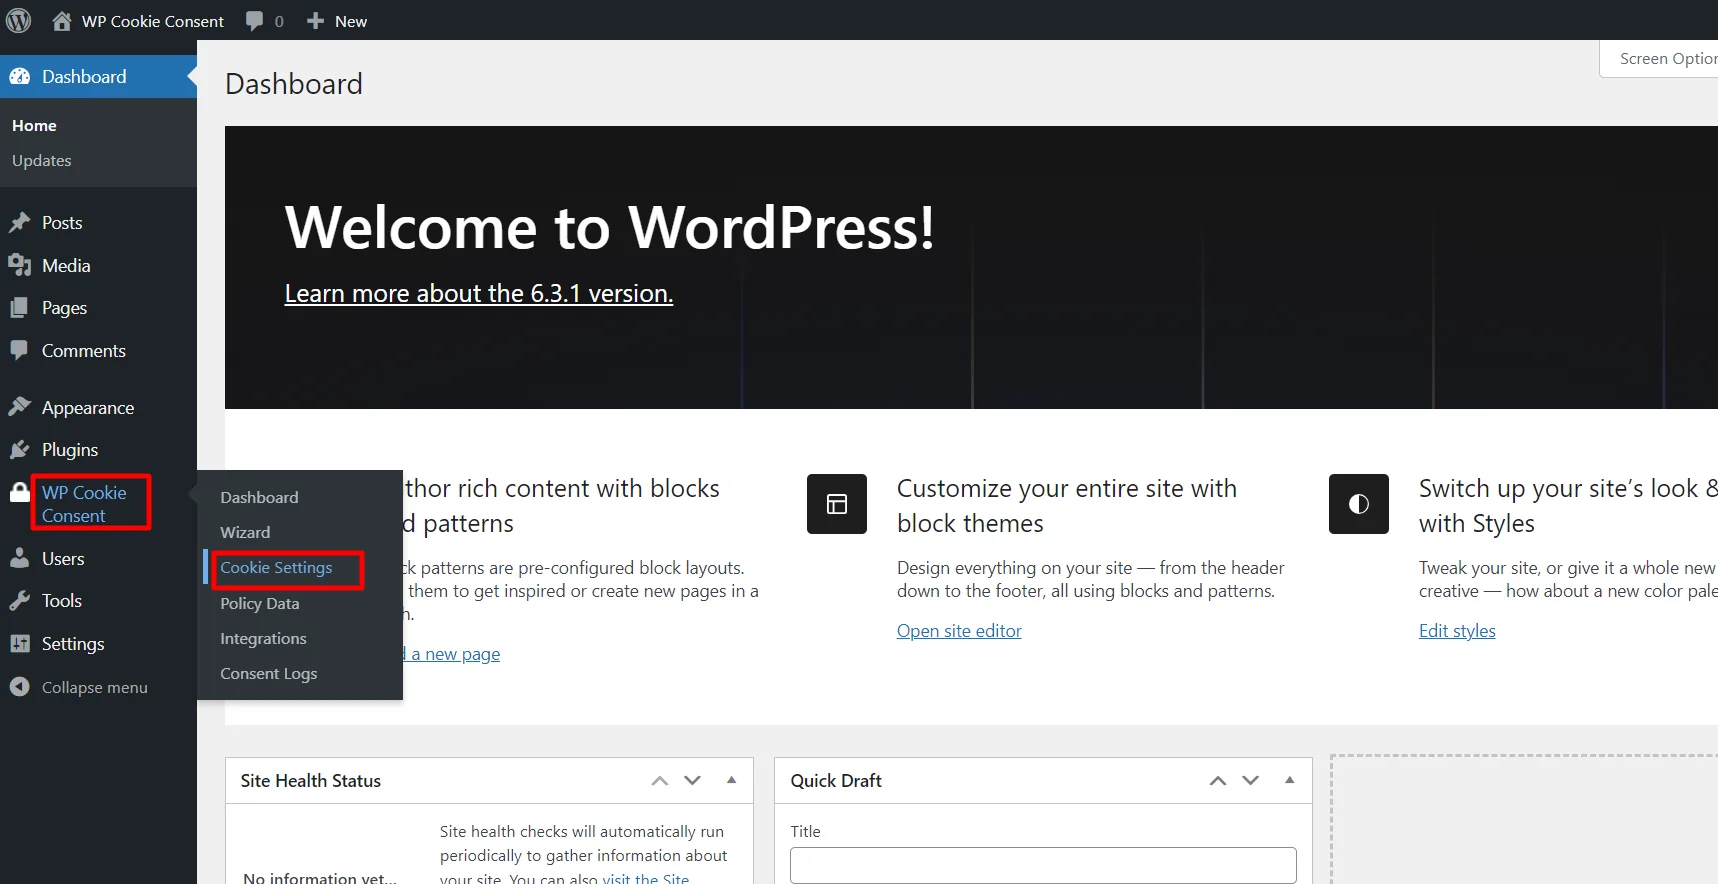Click the Media icon in sidebar
This screenshot has width=1718, height=884.
coord(20,265)
